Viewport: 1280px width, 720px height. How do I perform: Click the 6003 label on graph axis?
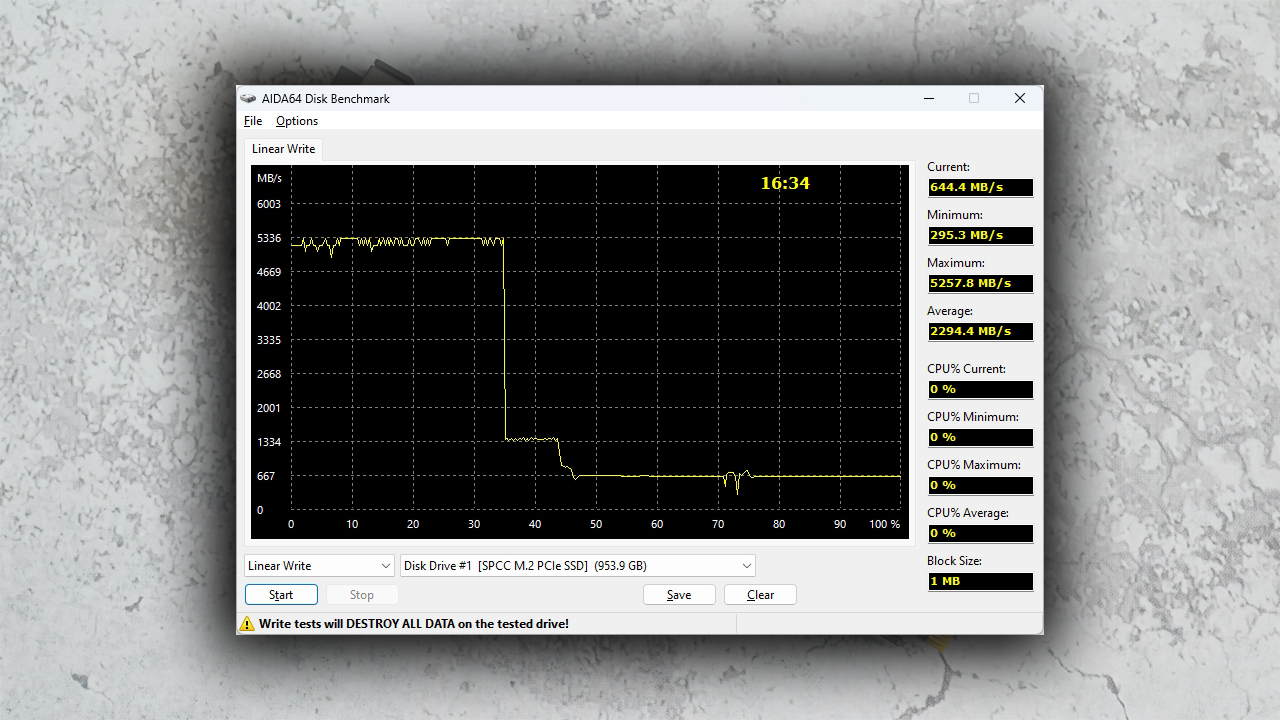tap(269, 204)
